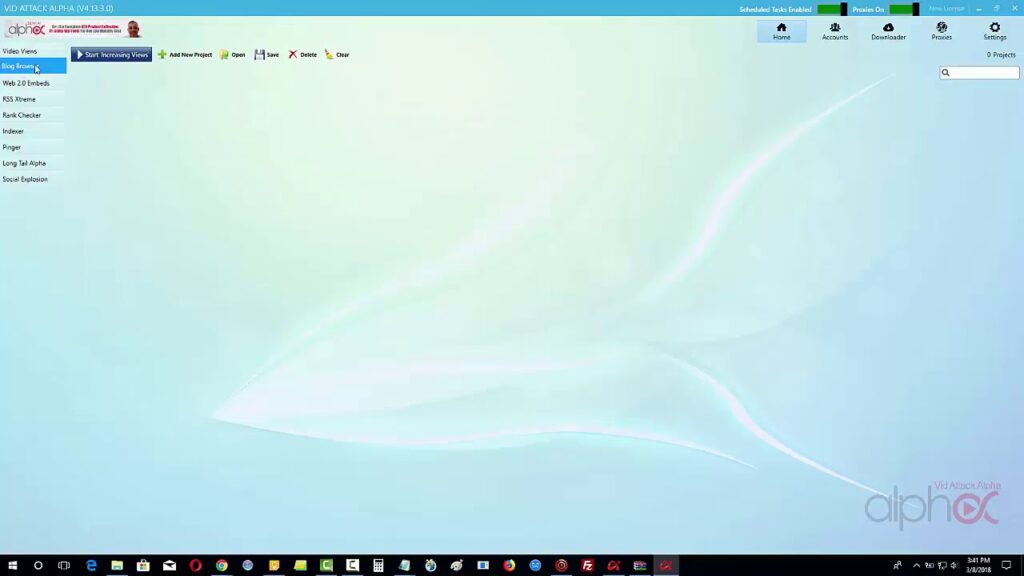Screen dimensions: 1024x576
Task: Open FileZilla from the taskbar
Action: pos(587,566)
